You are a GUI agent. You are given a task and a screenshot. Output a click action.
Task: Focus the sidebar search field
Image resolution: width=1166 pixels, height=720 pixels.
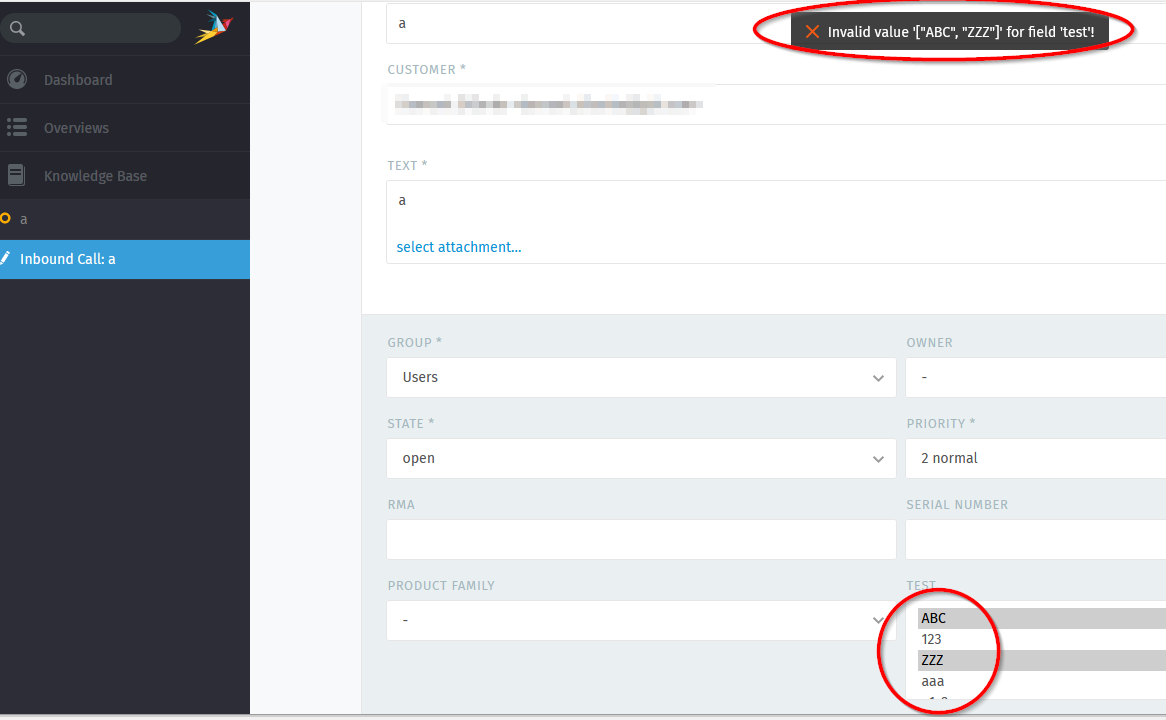(91, 28)
